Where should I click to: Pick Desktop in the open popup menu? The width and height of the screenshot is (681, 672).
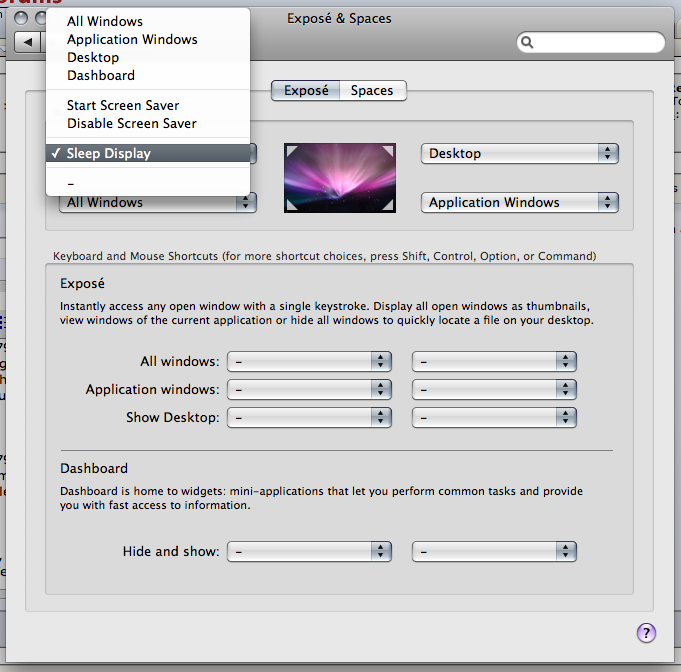pyautogui.click(x=148, y=57)
